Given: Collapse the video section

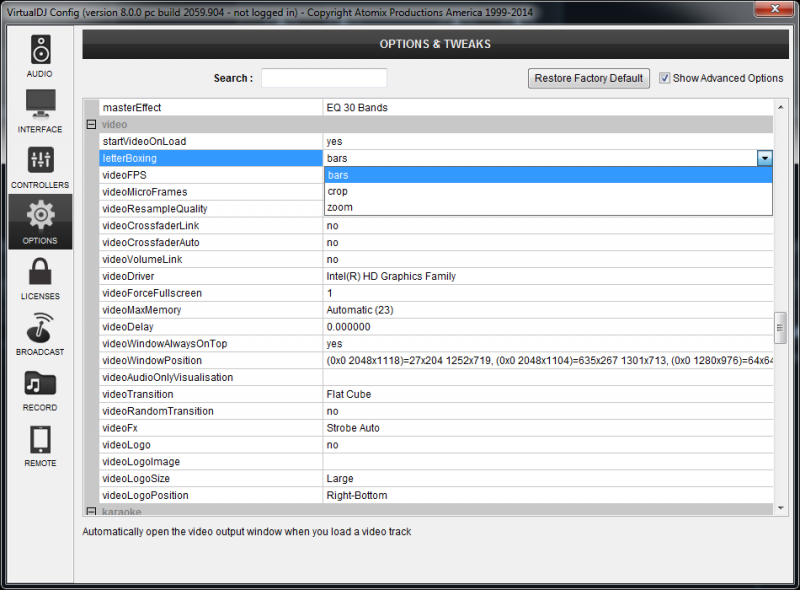Looking at the screenshot, I should 91,125.
